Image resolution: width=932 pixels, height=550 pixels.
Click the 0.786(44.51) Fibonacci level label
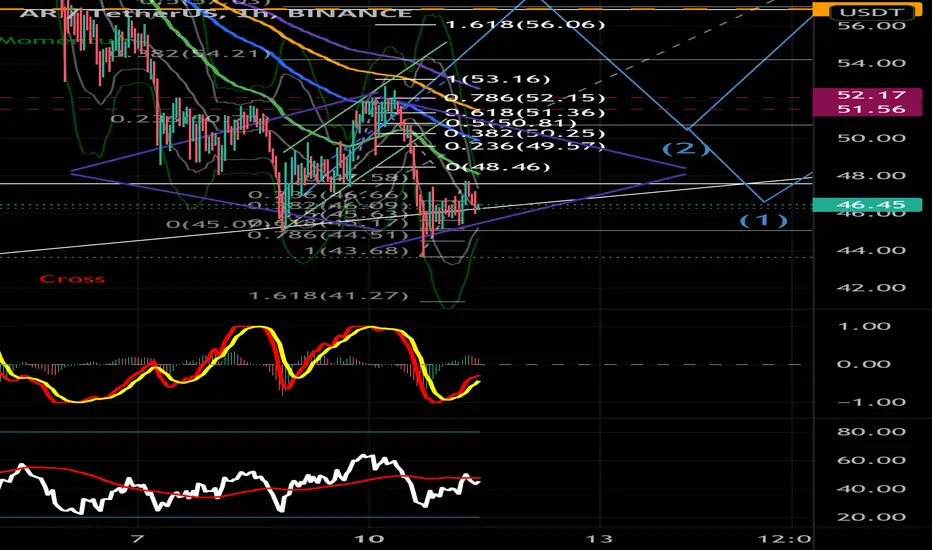(x=329, y=235)
